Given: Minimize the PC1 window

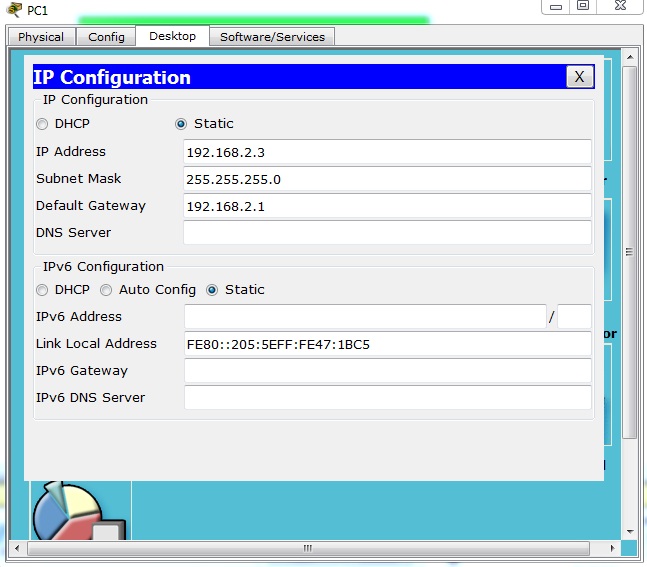Looking at the screenshot, I should pyautogui.click(x=556, y=7).
